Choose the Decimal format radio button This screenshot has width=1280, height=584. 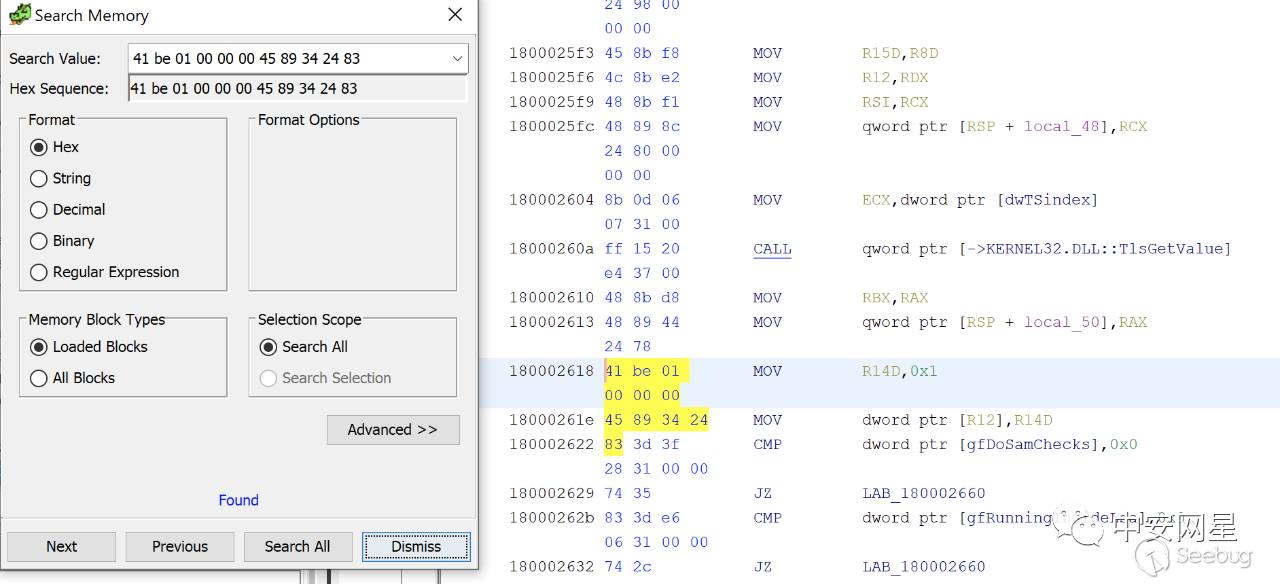[x=39, y=210]
